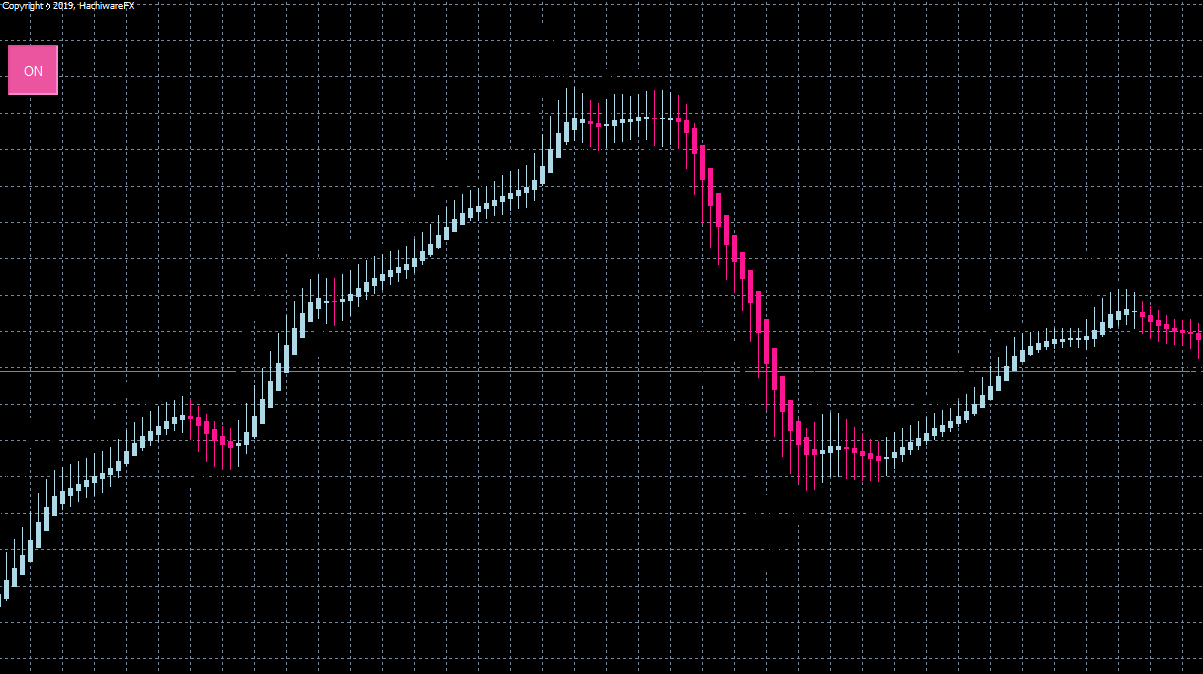1203x674 pixels.
Task: Click the HachiwareFX copyright text
Action: [68, 6]
